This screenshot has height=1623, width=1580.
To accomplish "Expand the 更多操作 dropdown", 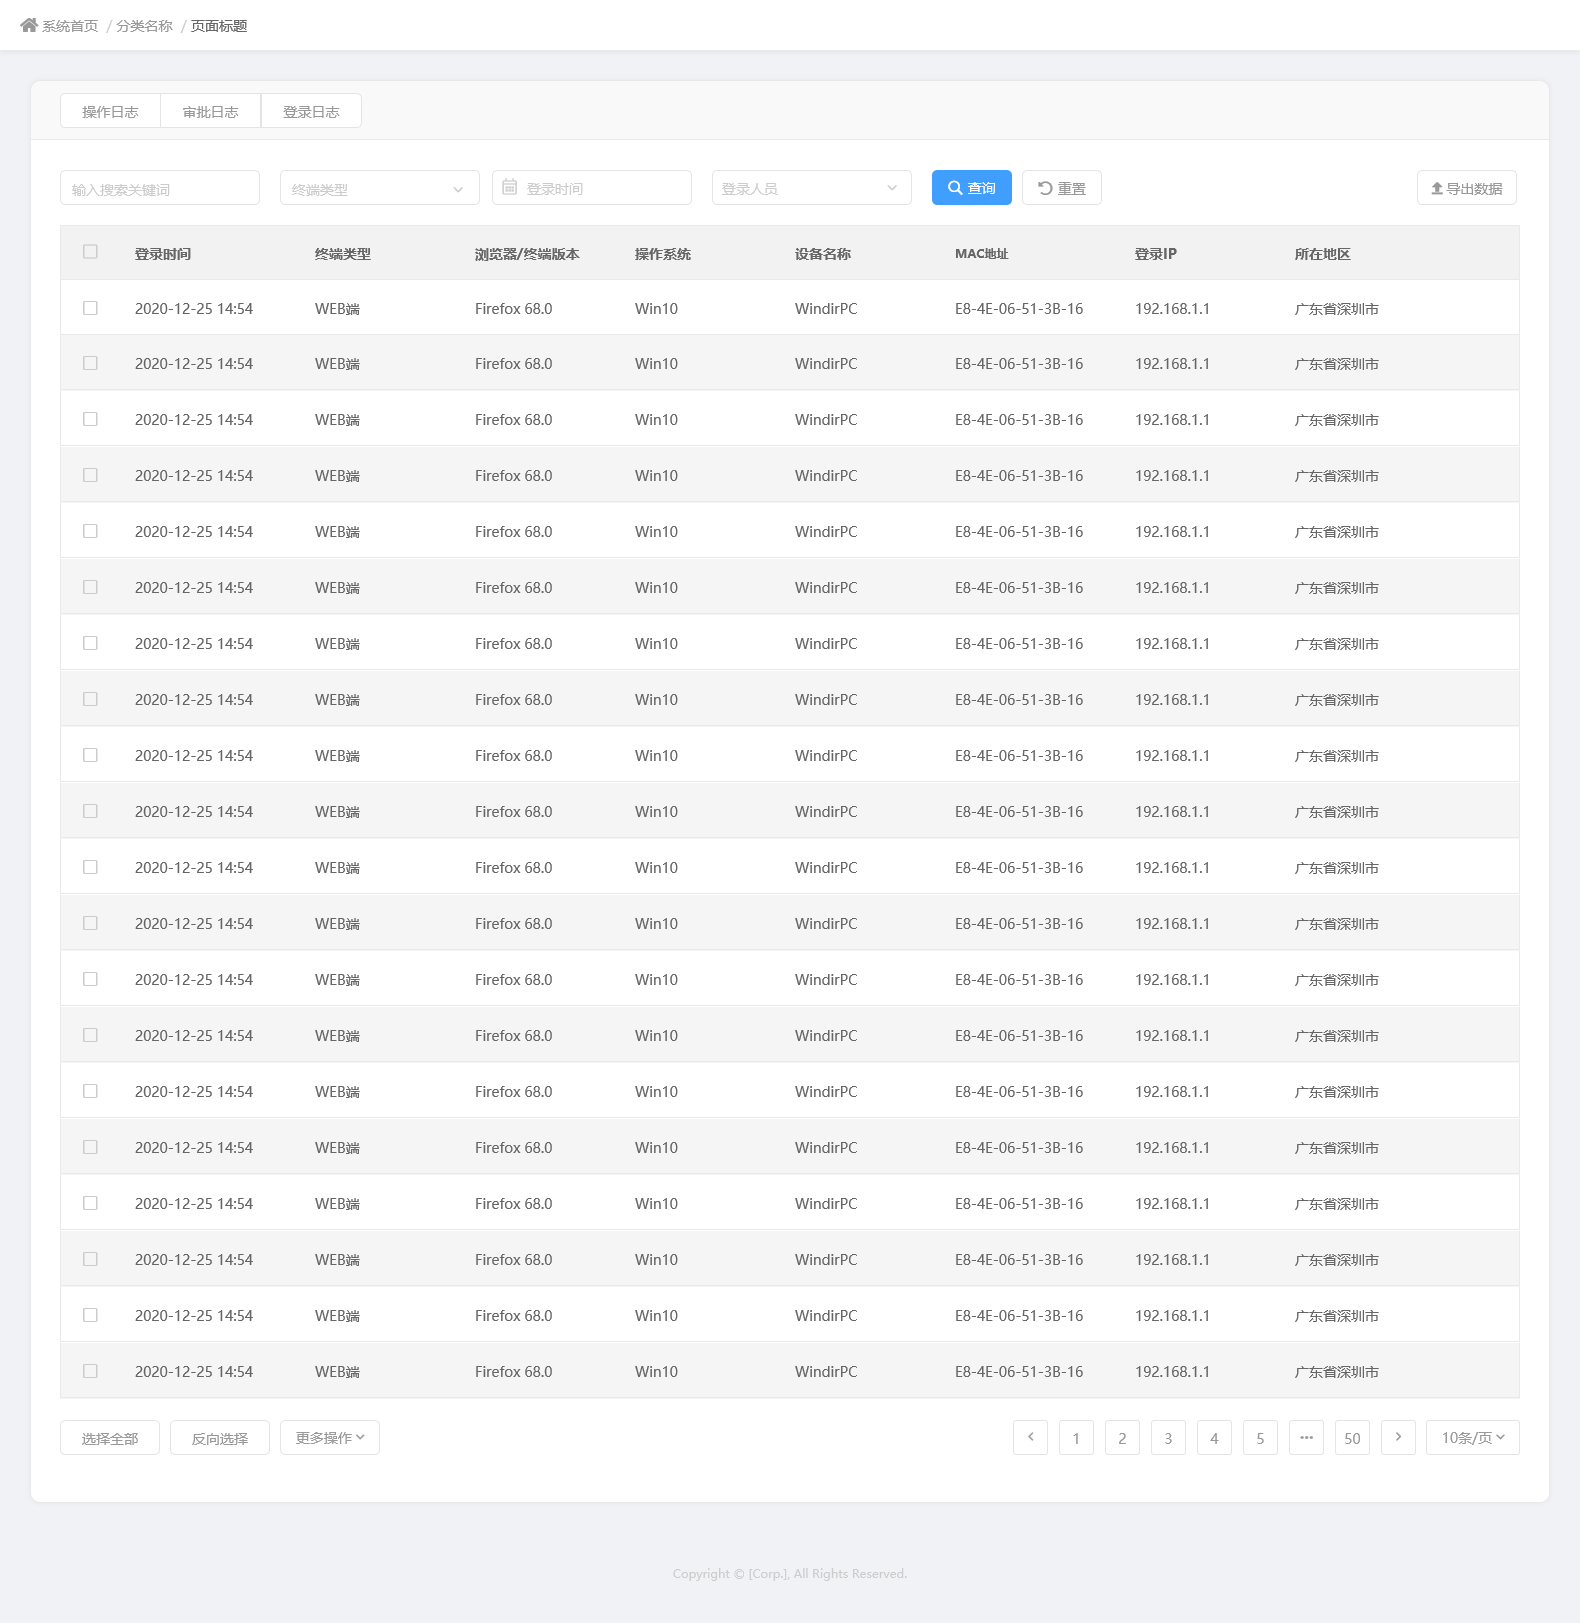I will [330, 1437].
